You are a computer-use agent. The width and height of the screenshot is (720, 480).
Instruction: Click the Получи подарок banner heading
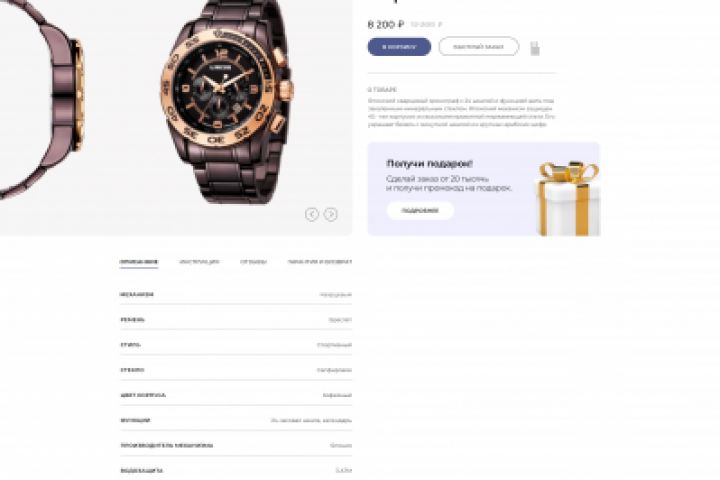point(429,164)
